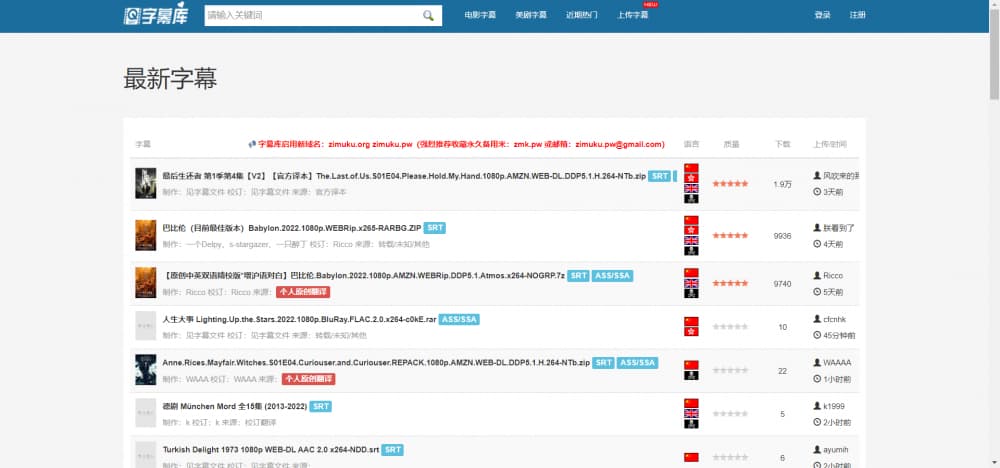Click the 注册 link
Viewport: 1000px width, 468px height.
[857, 15]
